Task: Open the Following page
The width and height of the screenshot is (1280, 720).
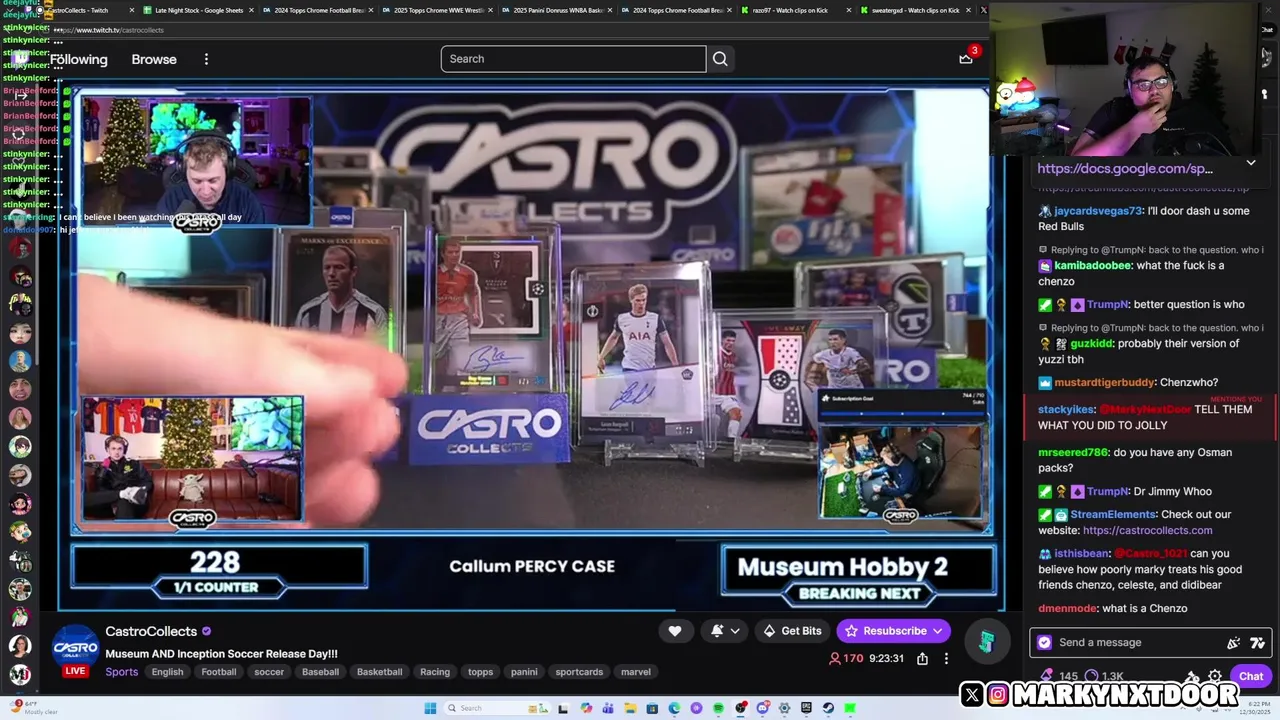Action: point(79,59)
